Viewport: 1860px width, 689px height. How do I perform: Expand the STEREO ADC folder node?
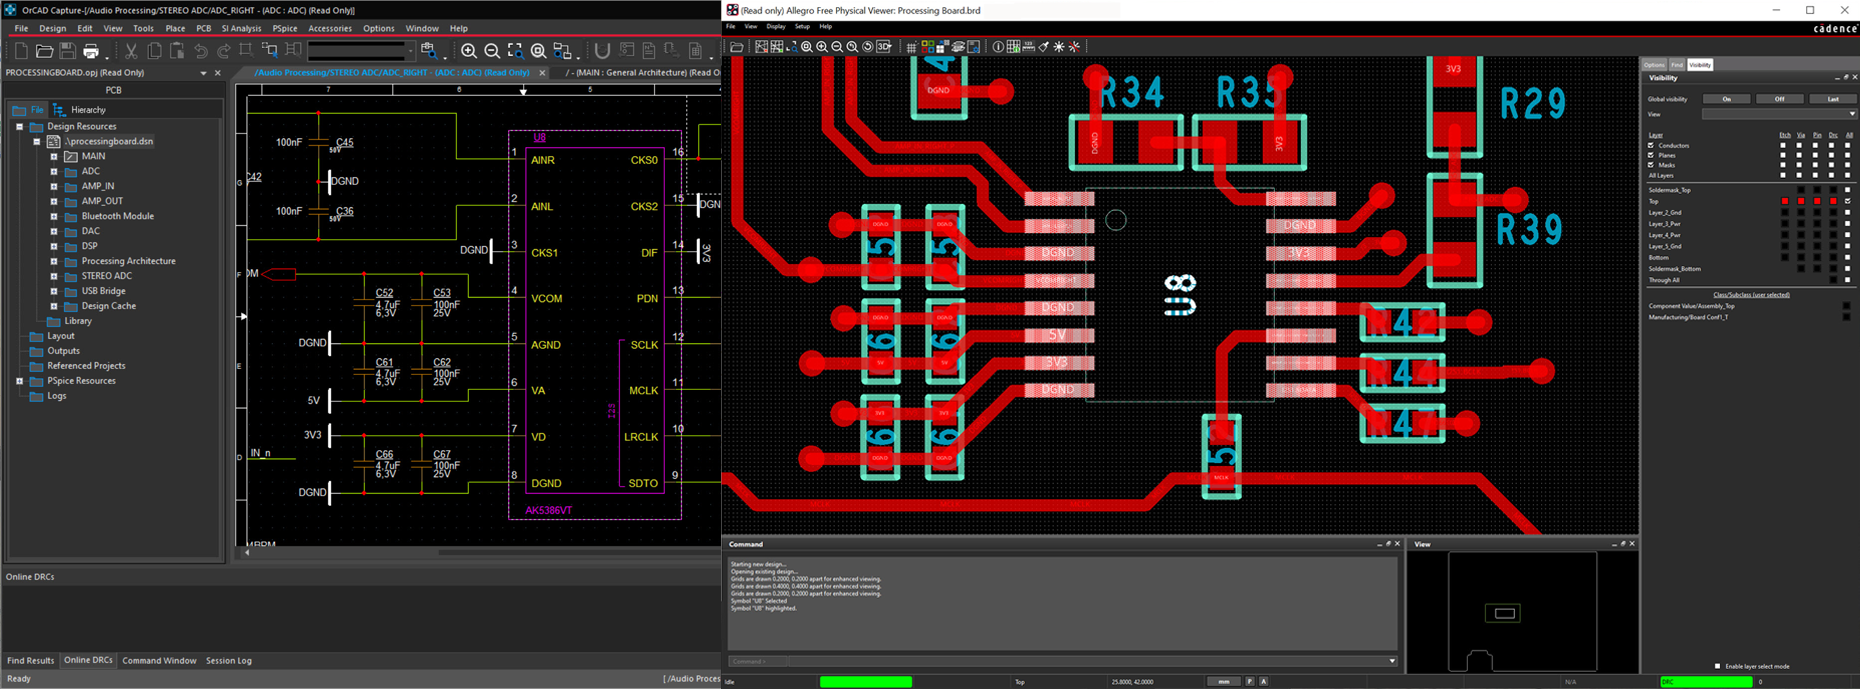pyautogui.click(x=54, y=276)
